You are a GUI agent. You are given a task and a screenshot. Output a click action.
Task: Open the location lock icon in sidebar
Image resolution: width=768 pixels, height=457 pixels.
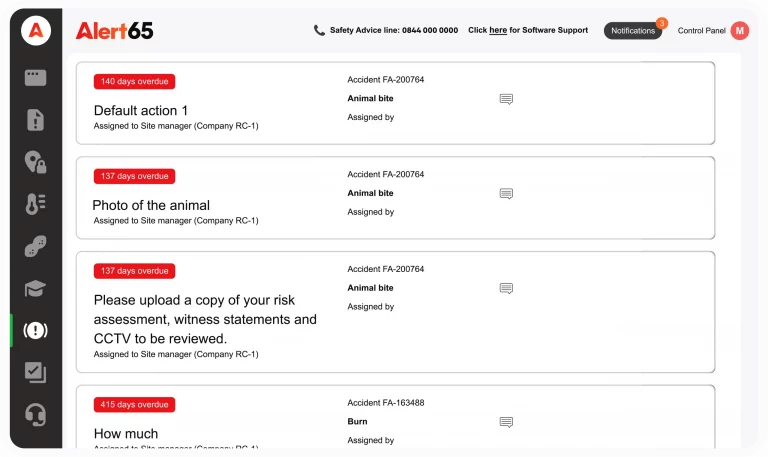[x=36, y=162]
